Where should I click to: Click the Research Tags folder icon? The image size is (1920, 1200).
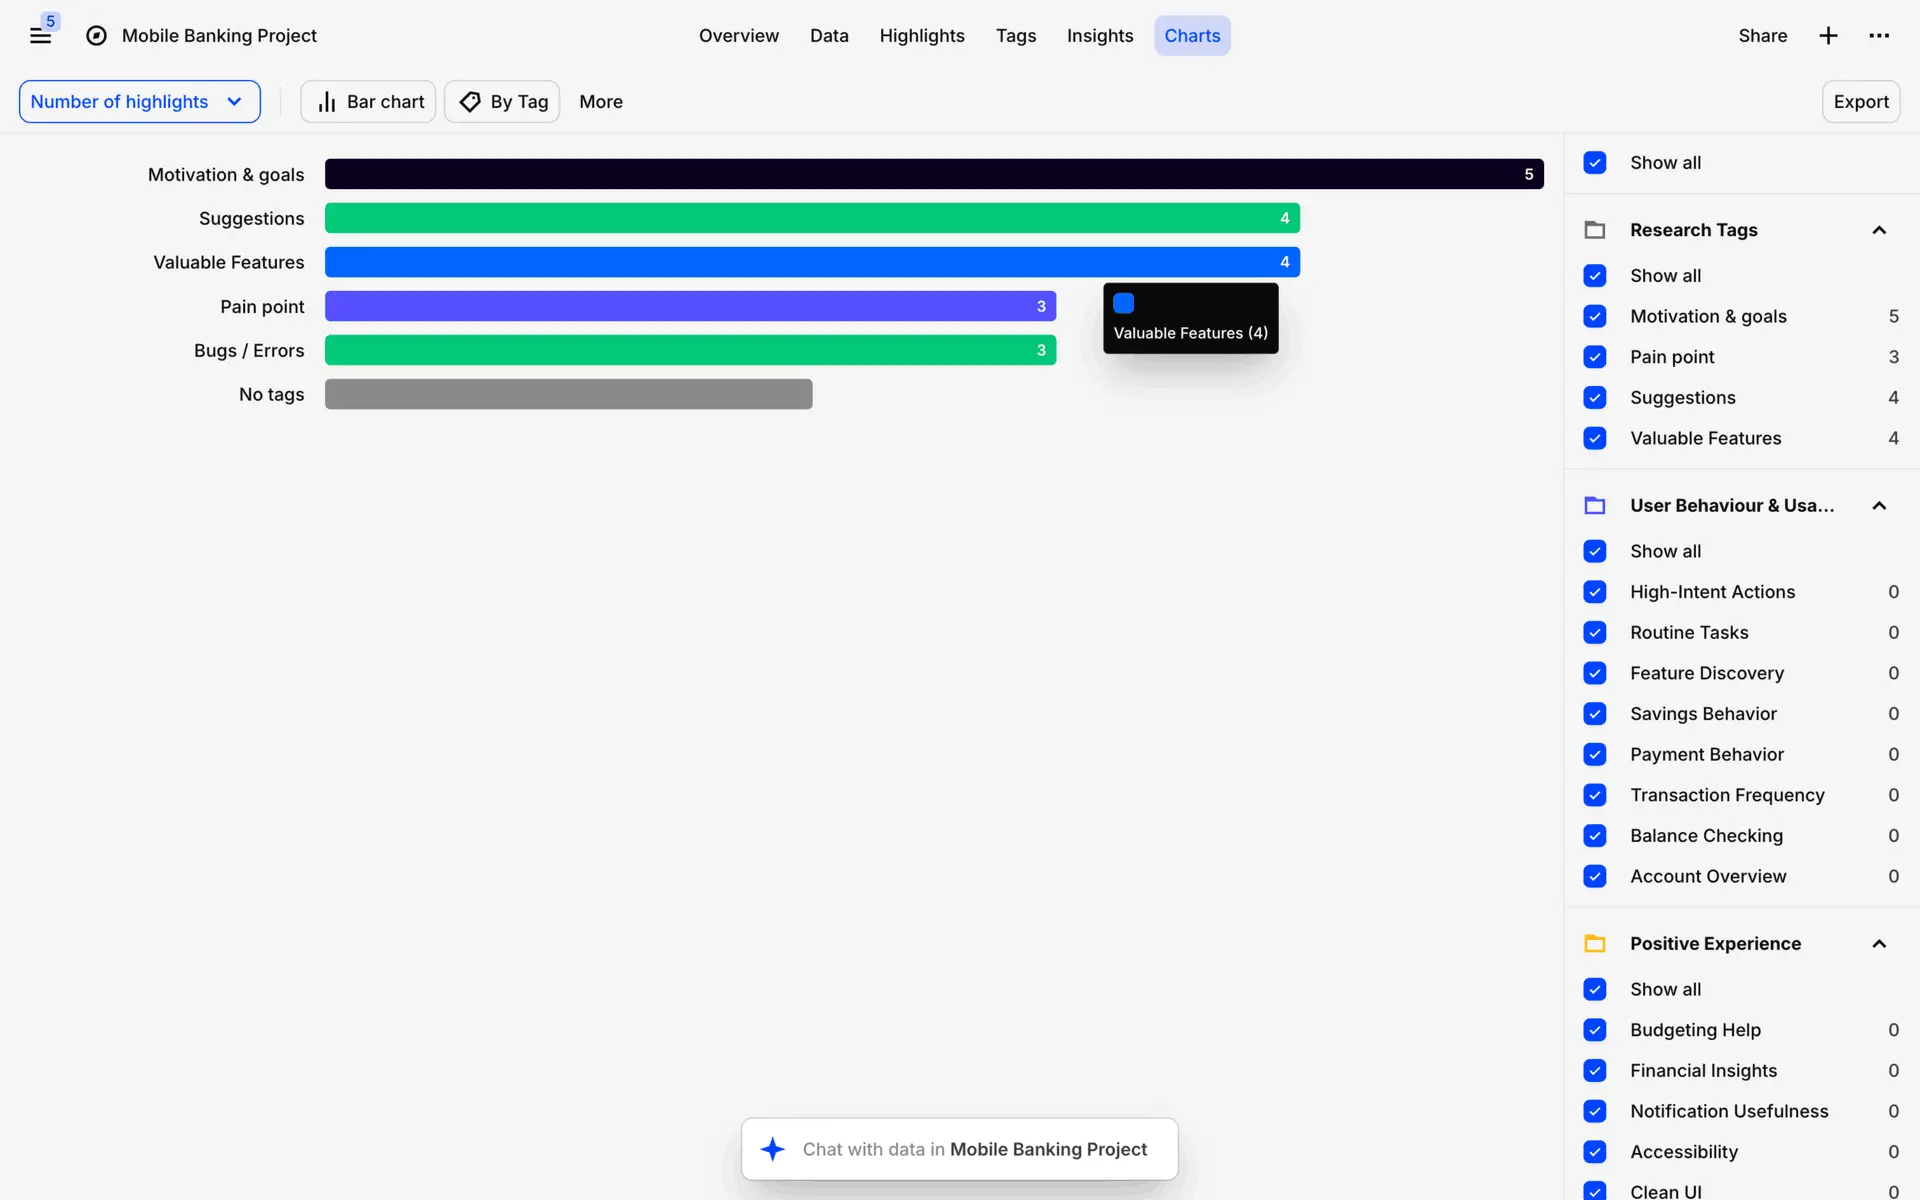1595,230
